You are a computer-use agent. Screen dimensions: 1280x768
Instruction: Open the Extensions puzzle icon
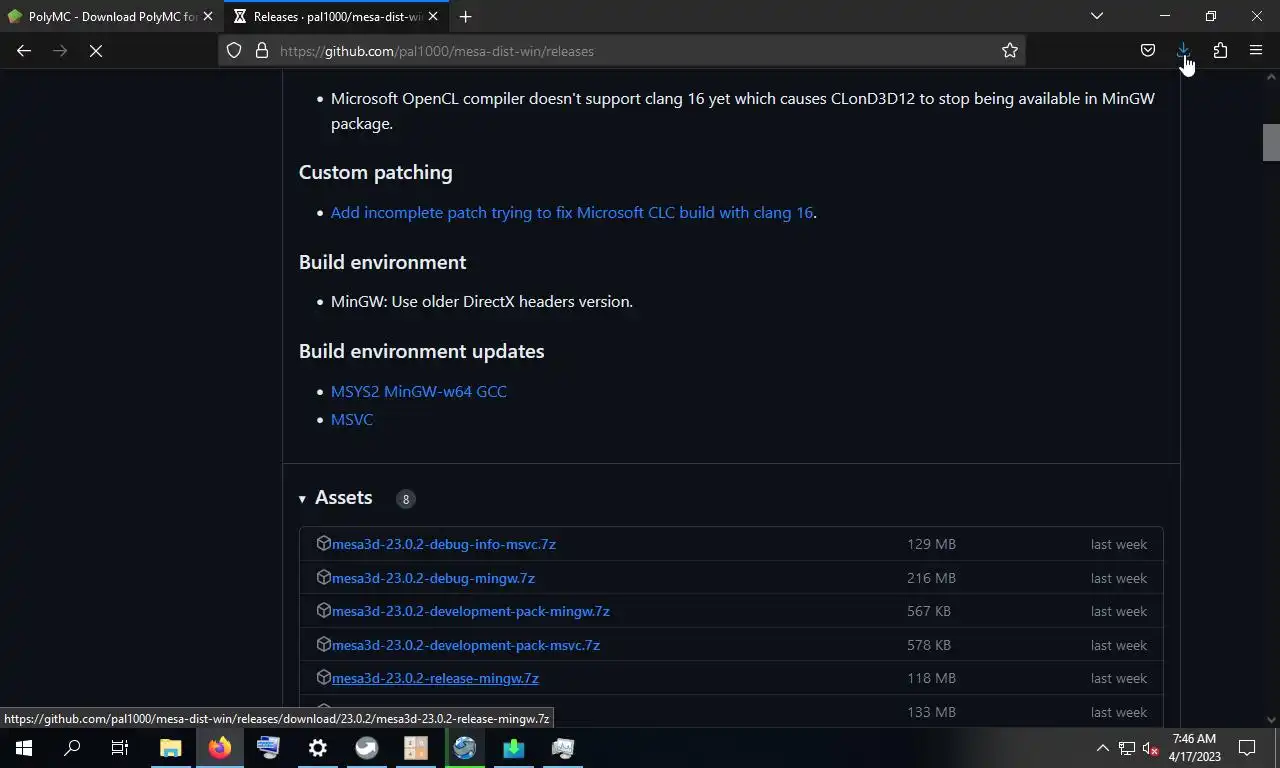(x=1220, y=51)
